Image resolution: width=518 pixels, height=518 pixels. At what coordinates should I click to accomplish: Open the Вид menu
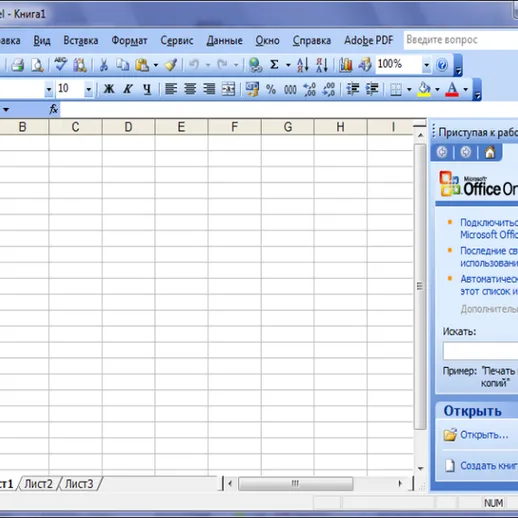tap(42, 41)
